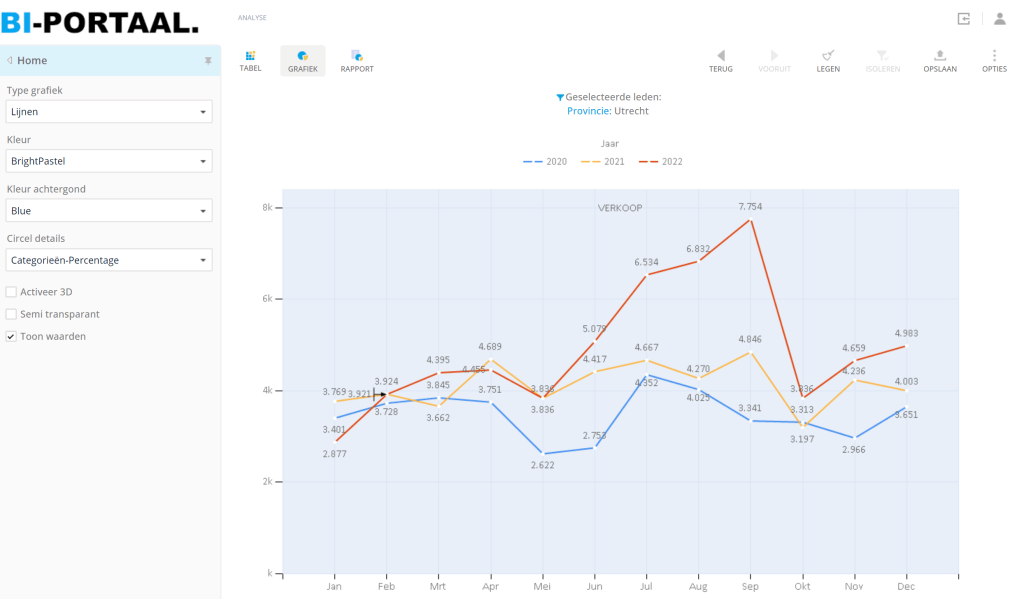The image size is (1024, 599).
Task: Expand the Kleur BrightPastel dropdown
Action: point(109,161)
